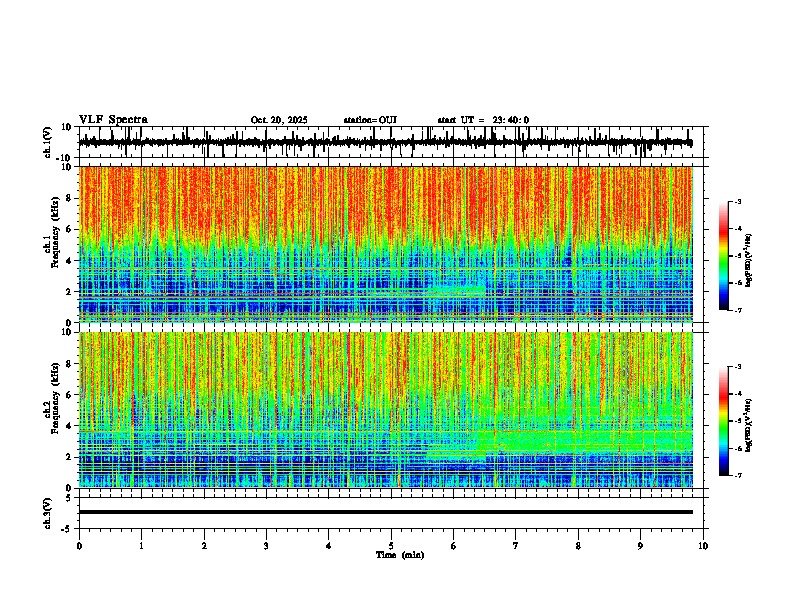The width and height of the screenshot is (792, 612).
Task: Click the "ch.1(V)" axis label
Action: [48, 142]
